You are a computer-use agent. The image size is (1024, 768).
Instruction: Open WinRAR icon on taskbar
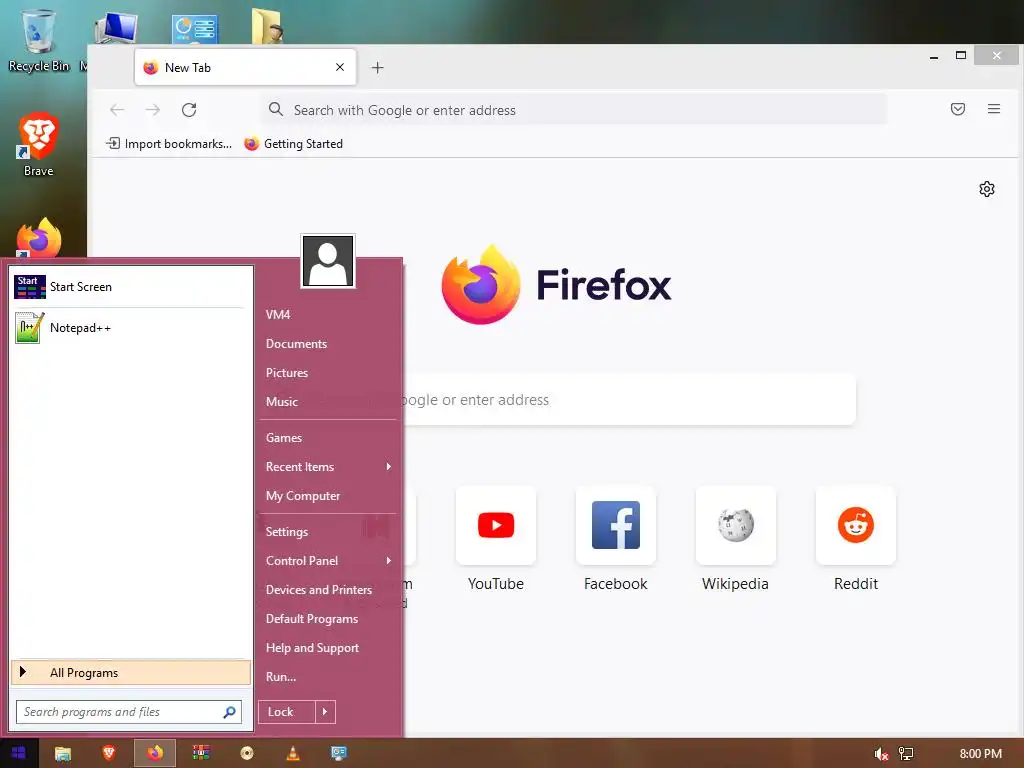[201, 754]
